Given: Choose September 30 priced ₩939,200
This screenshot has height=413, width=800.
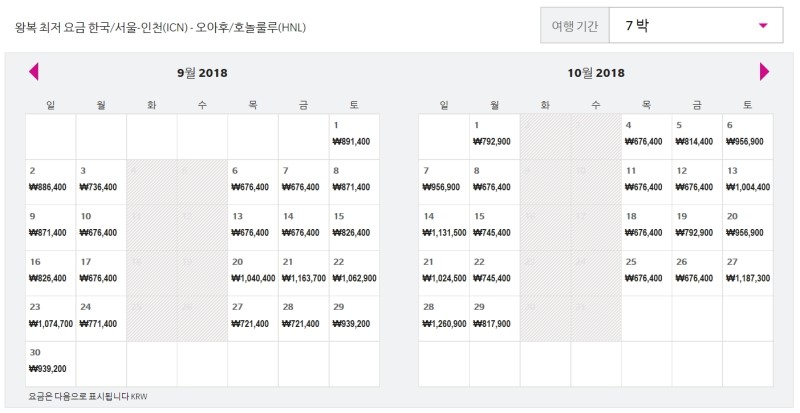Looking at the screenshot, I should pyautogui.click(x=51, y=363).
